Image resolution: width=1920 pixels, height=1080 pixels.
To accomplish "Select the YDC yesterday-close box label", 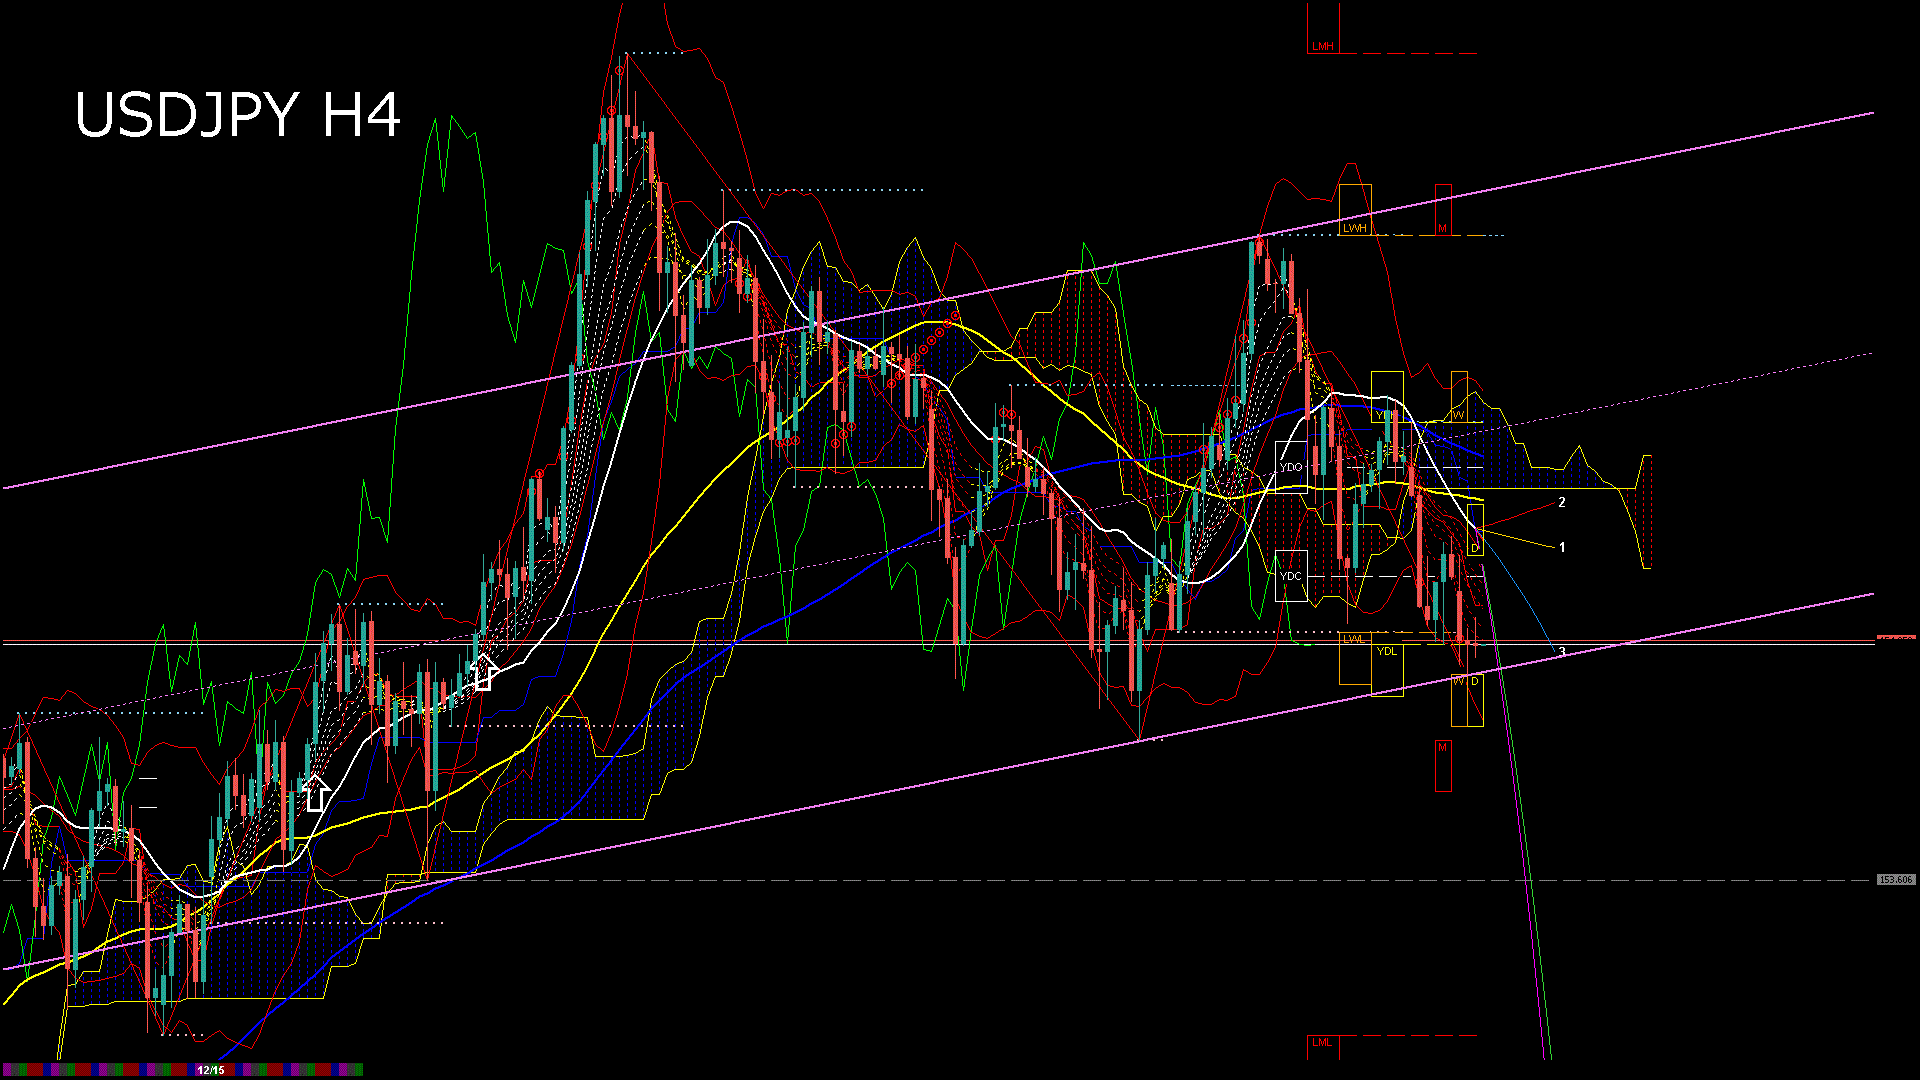I will click(x=1291, y=575).
